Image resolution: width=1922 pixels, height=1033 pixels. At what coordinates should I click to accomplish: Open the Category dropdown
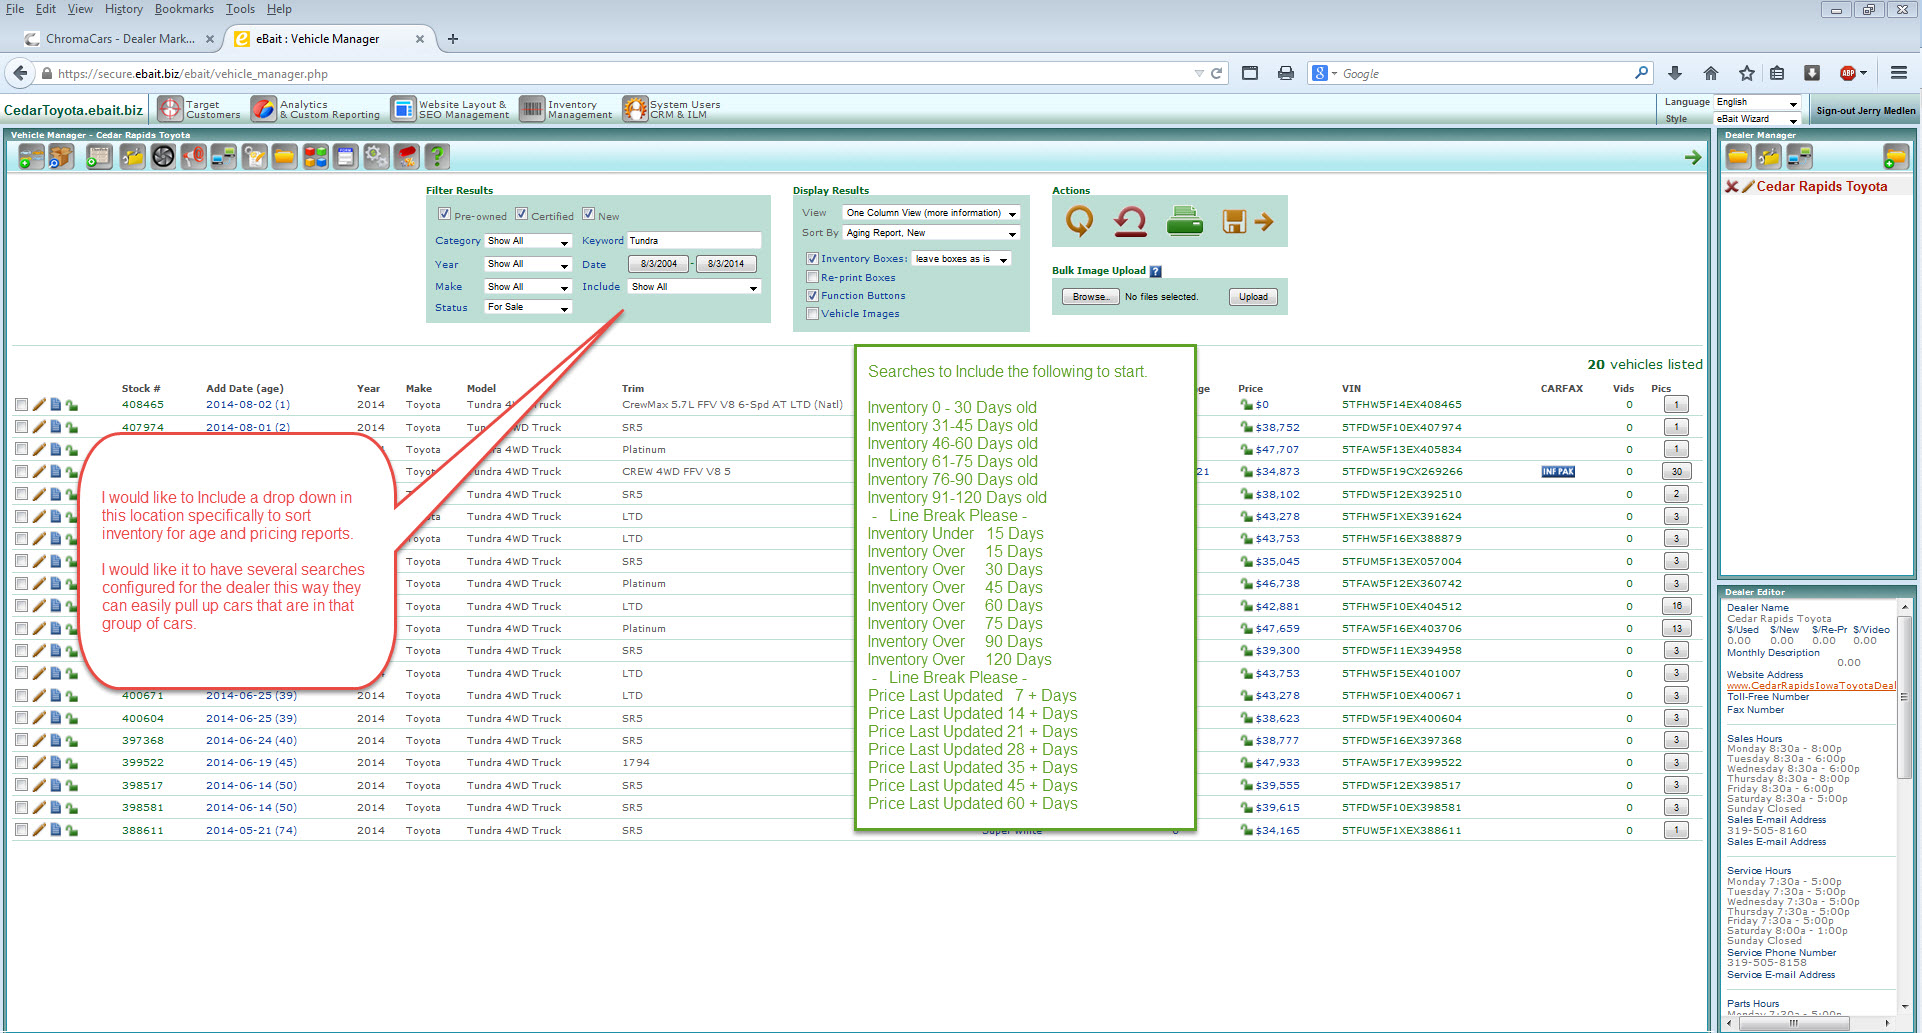[527, 241]
